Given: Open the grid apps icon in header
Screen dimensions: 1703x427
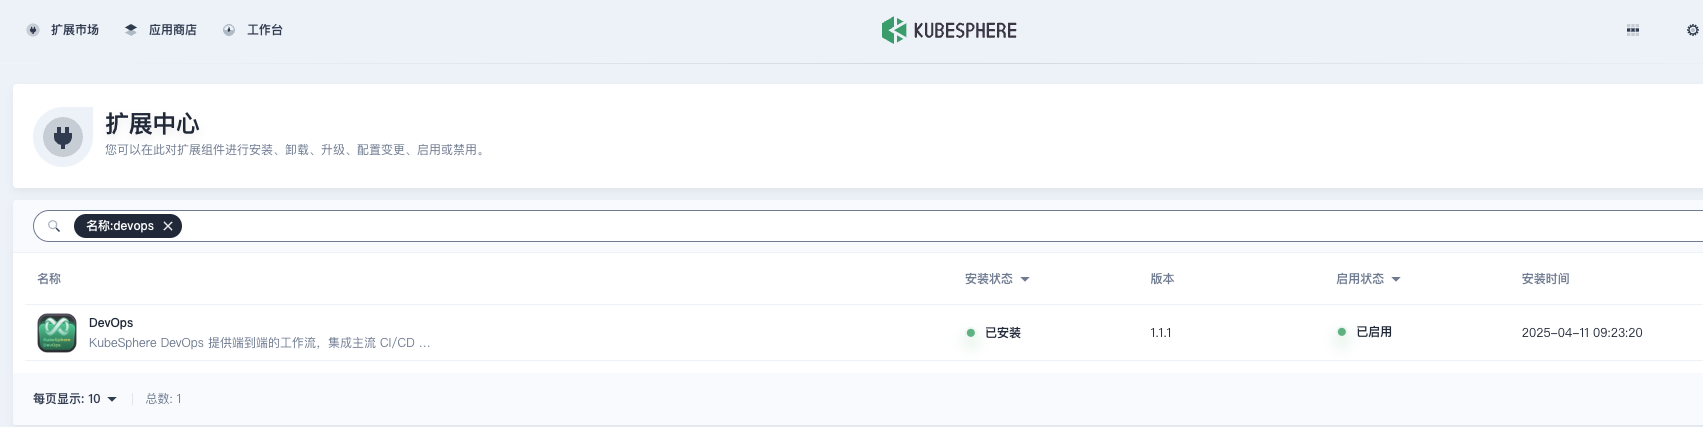Looking at the screenshot, I should (x=1632, y=30).
